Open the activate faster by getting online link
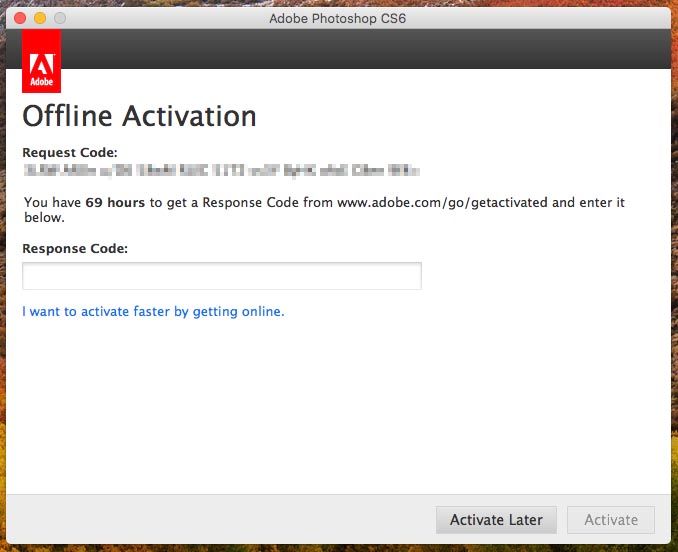The width and height of the screenshot is (678, 552). (x=154, y=312)
